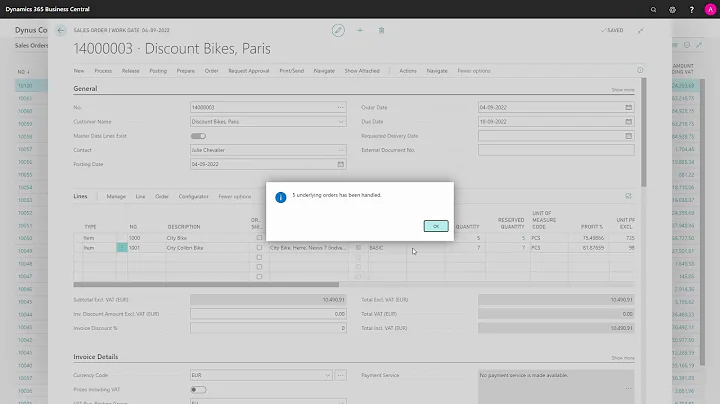Click OK in the message dialog
Screen dimensions: 720x404
(x=436, y=226)
